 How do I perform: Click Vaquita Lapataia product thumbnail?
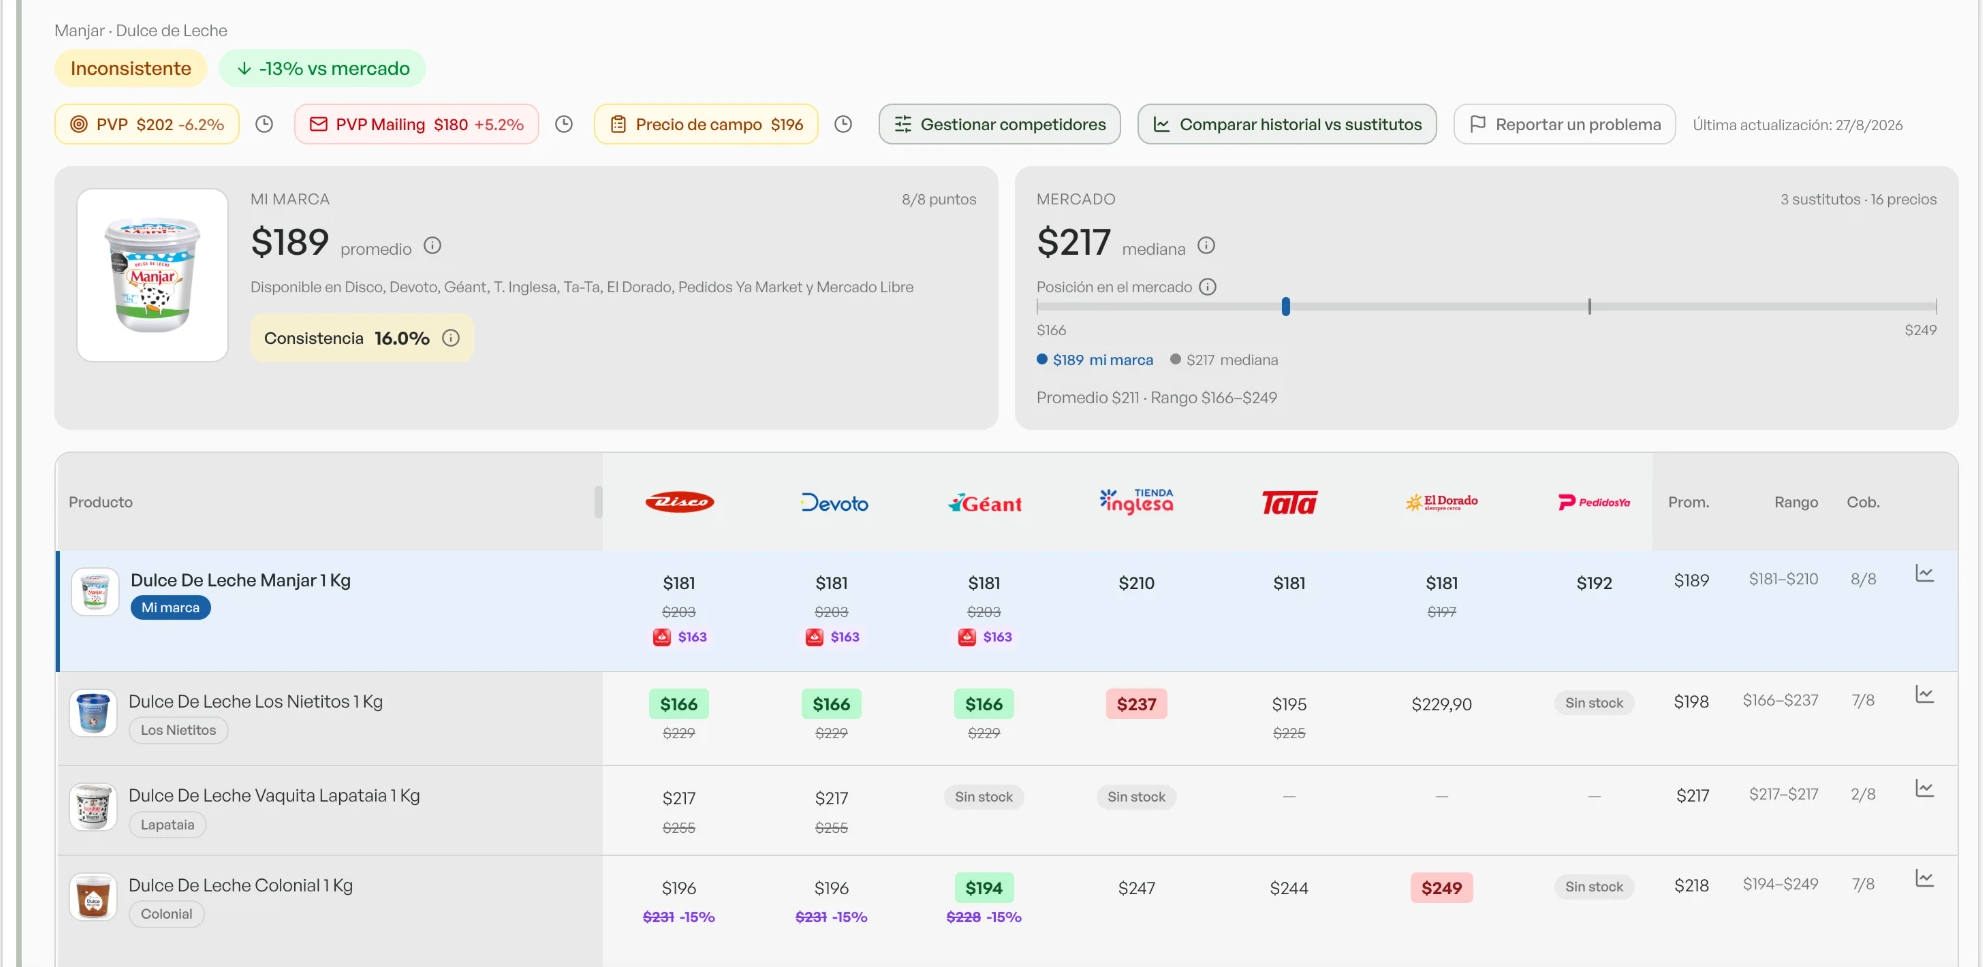tap(93, 807)
